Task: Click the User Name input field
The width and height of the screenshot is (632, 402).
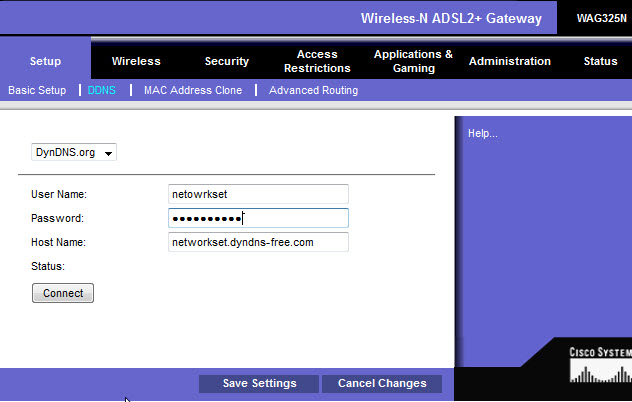Action: [x=258, y=194]
